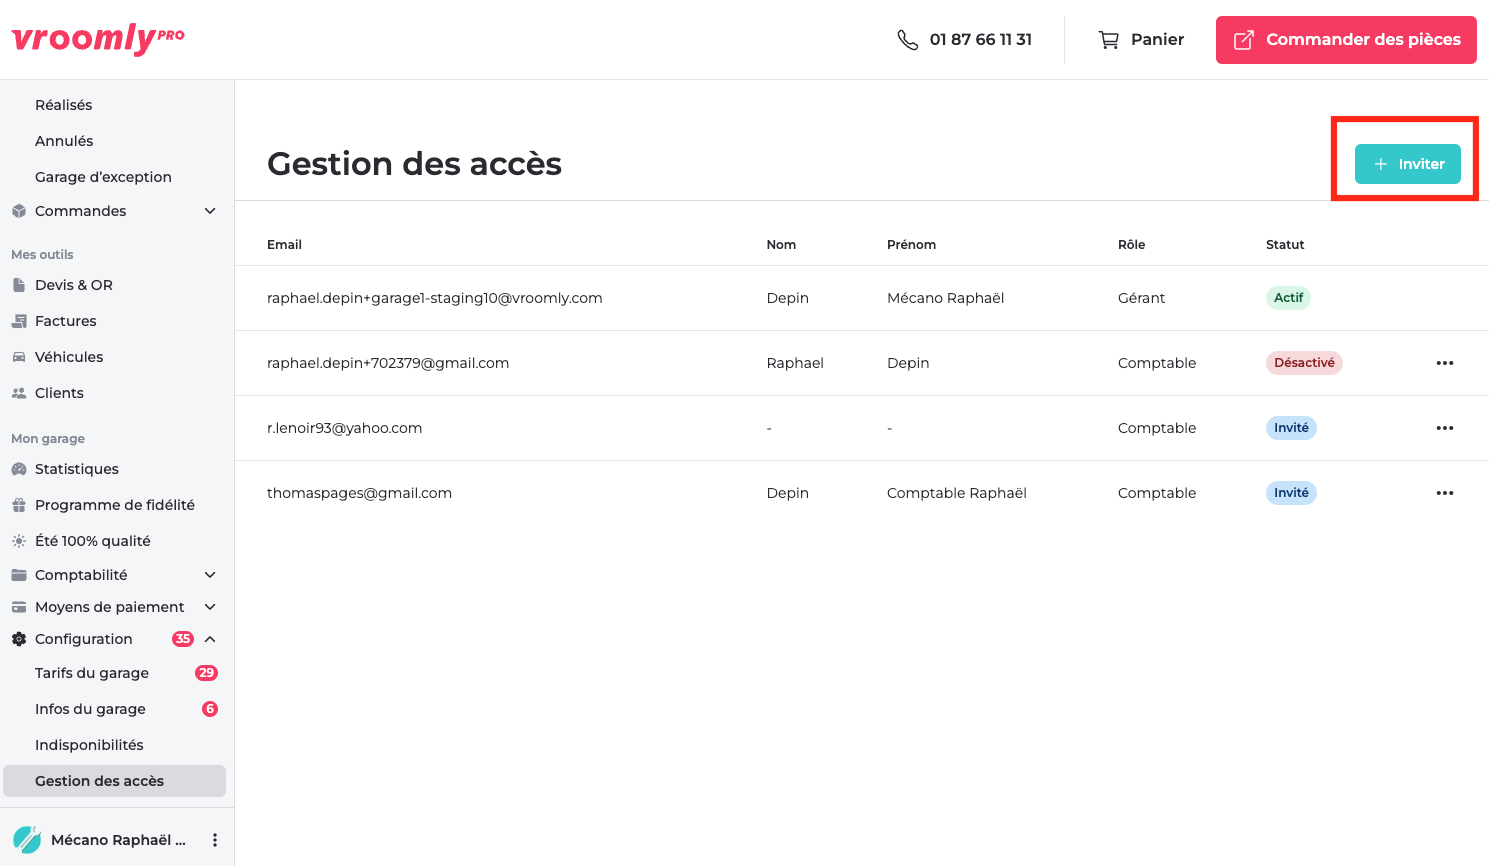
Task: Click the Email column header
Action: pyautogui.click(x=284, y=245)
